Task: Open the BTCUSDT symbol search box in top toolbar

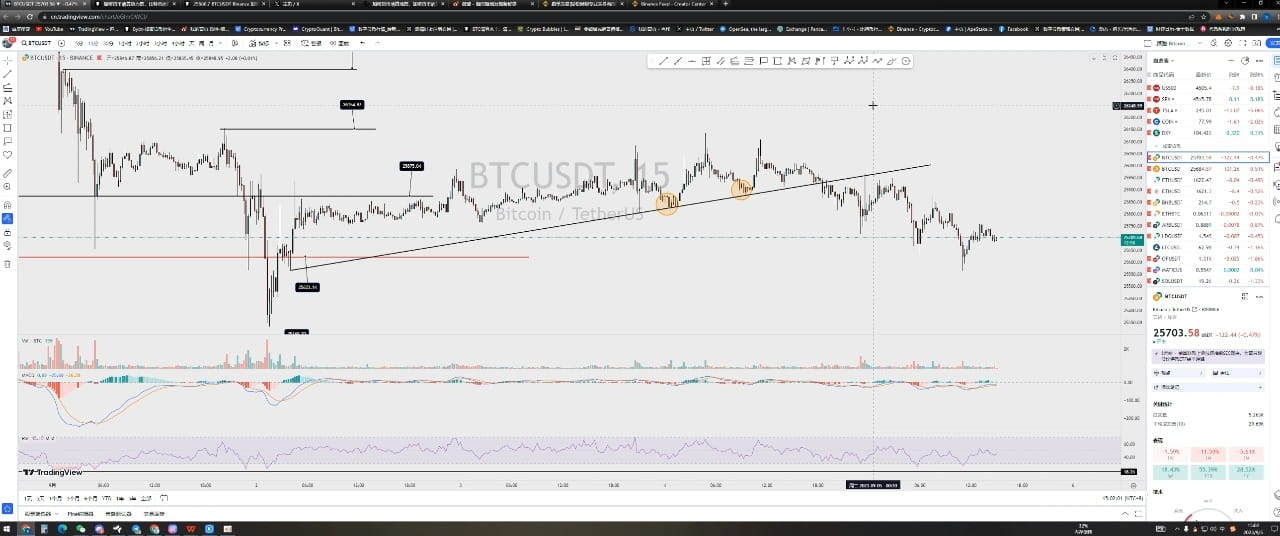Action: (37, 43)
